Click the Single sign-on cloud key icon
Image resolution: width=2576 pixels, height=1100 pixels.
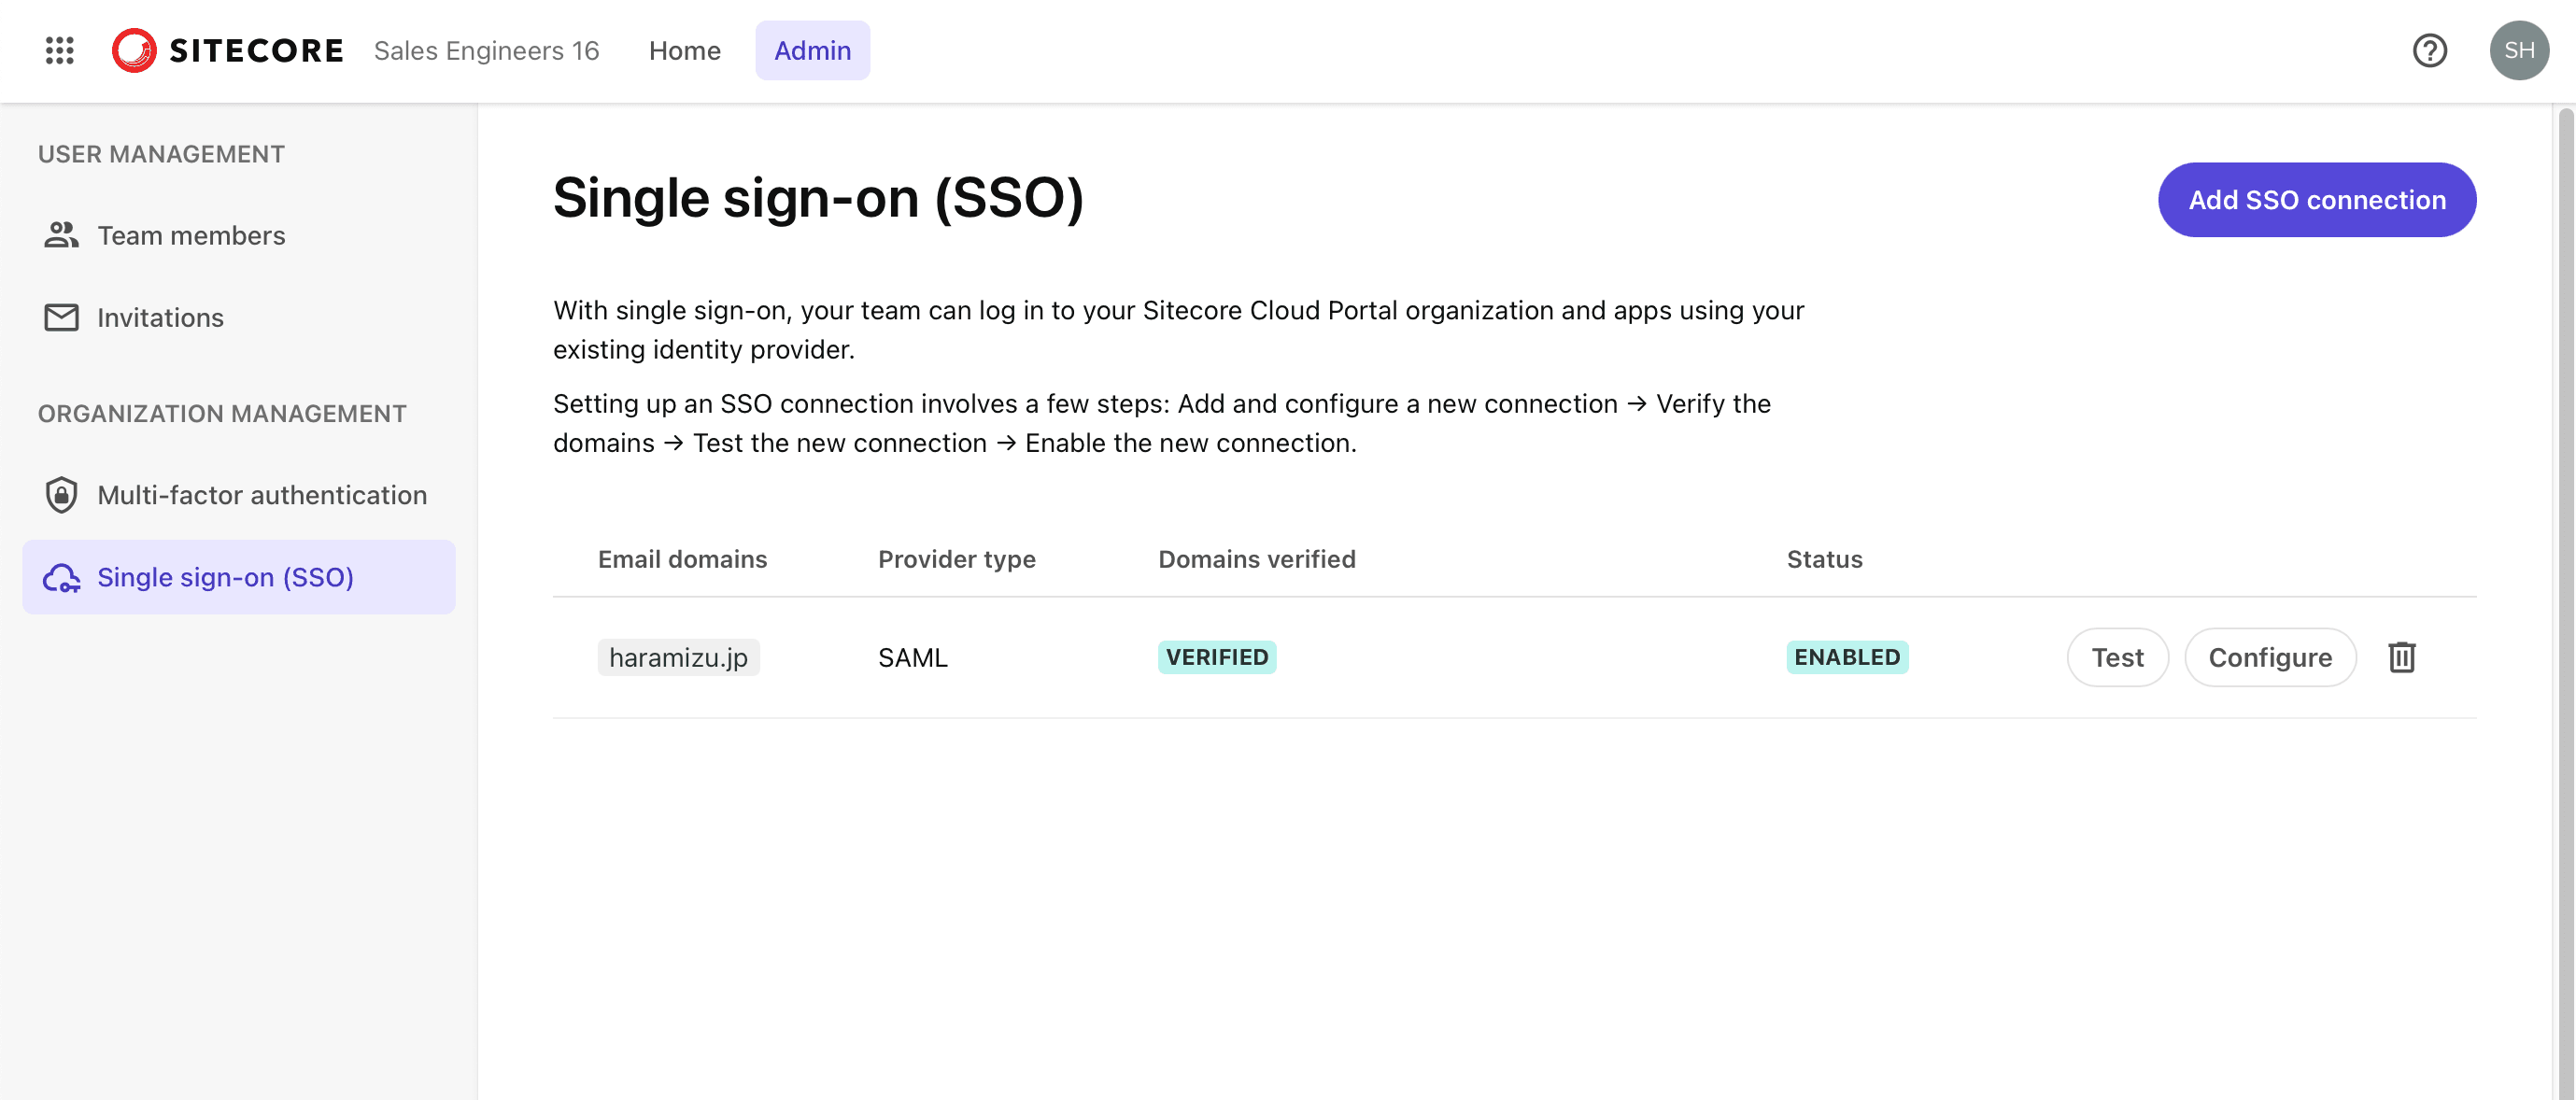pyautogui.click(x=61, y=577)
